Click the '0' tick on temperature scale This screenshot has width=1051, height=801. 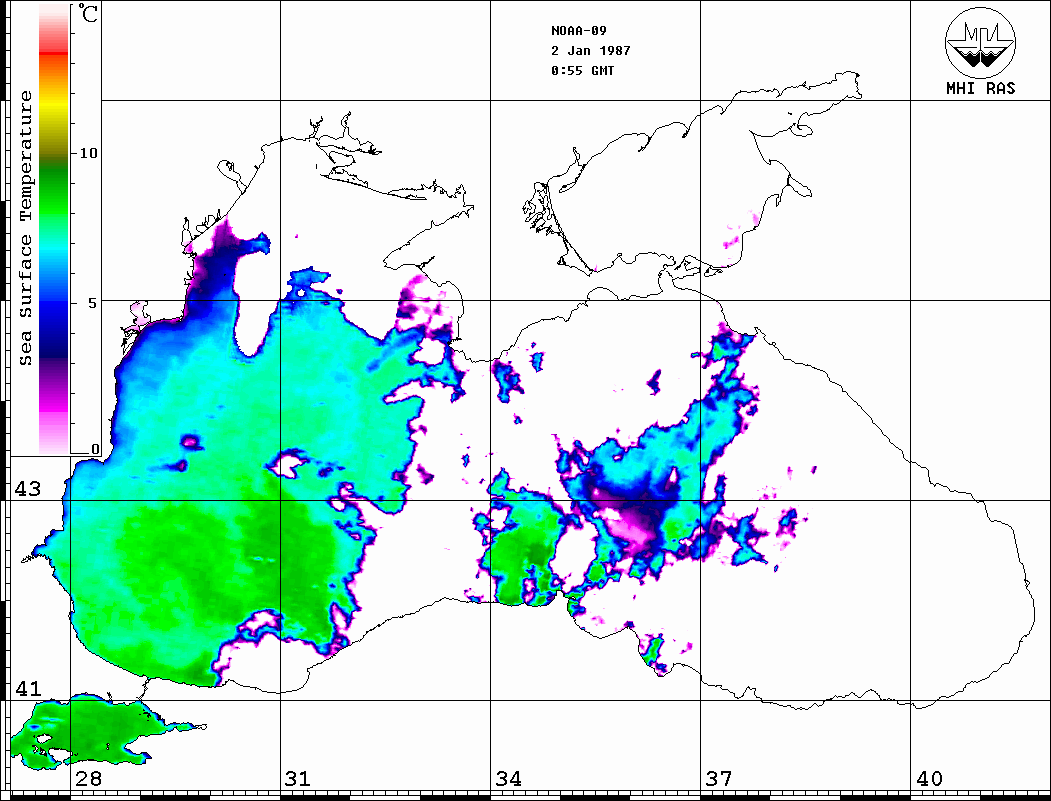[95, 449]
